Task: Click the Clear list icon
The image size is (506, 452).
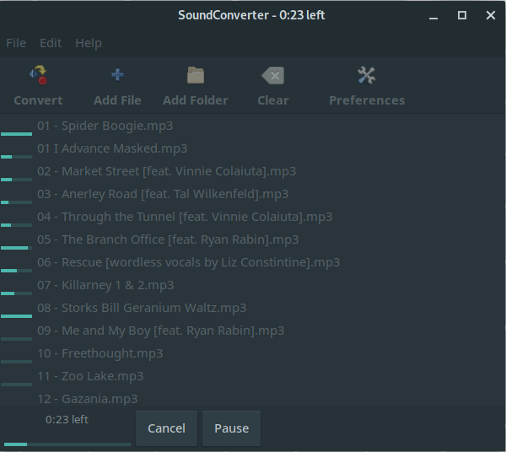Action: point(273,75)
